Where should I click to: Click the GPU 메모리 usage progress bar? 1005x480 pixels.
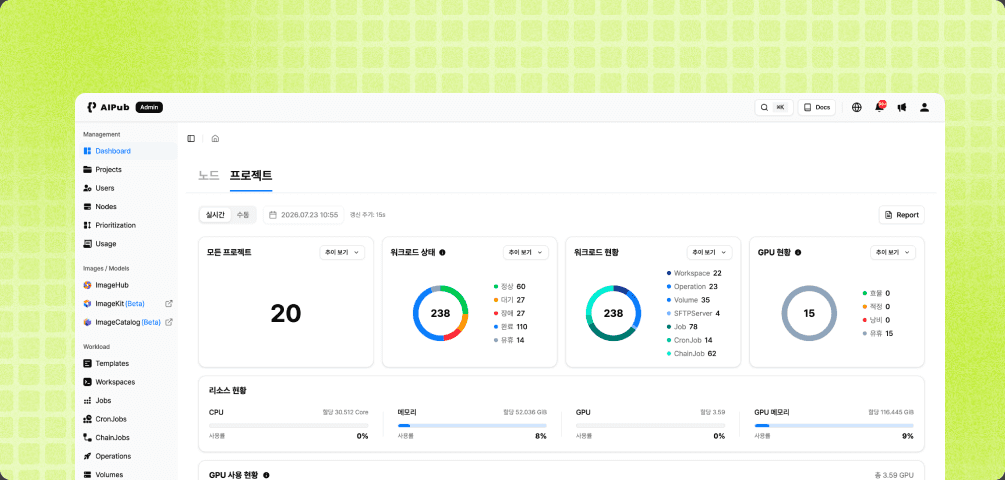coord(834,426)
